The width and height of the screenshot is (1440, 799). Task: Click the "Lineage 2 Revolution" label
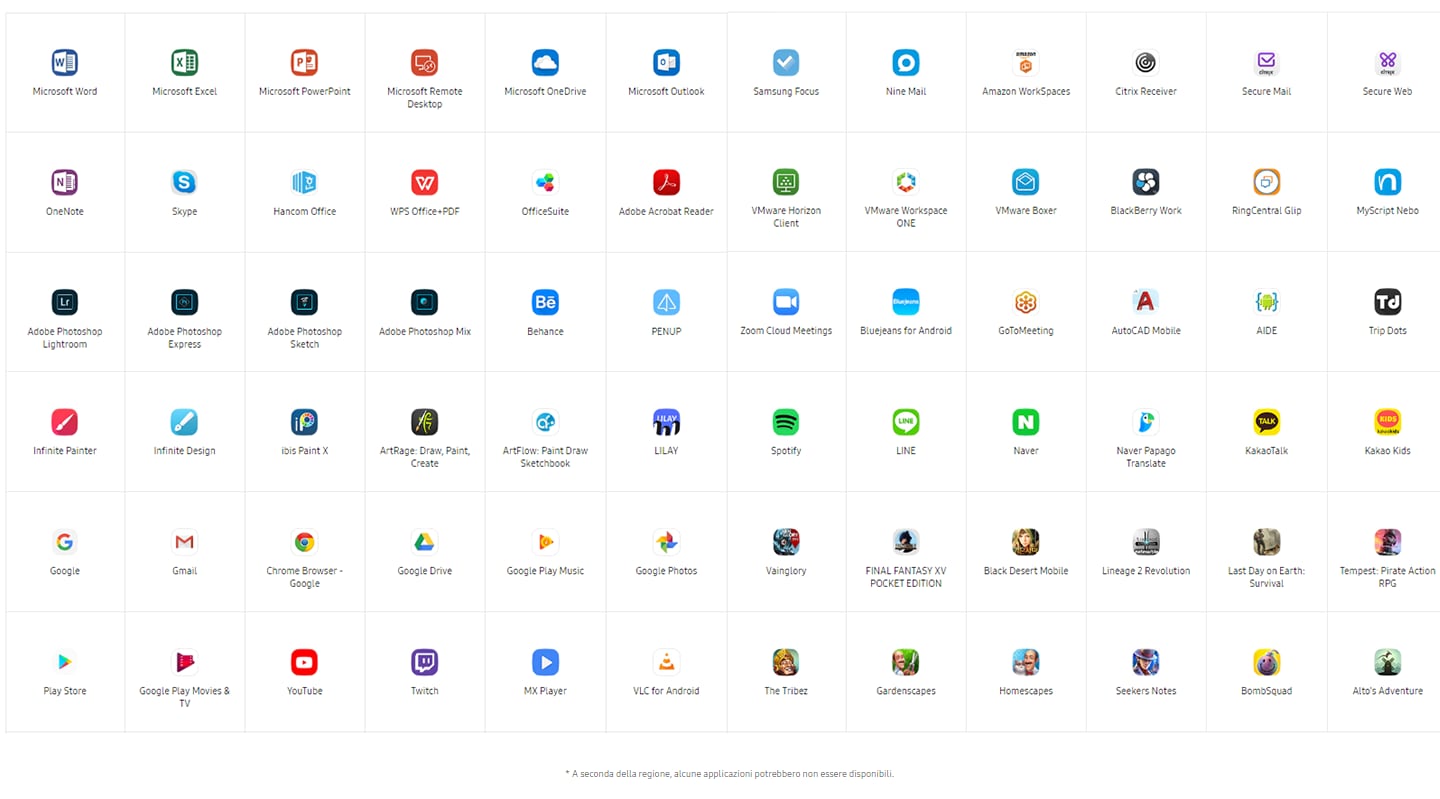[x=1146, y=571]
